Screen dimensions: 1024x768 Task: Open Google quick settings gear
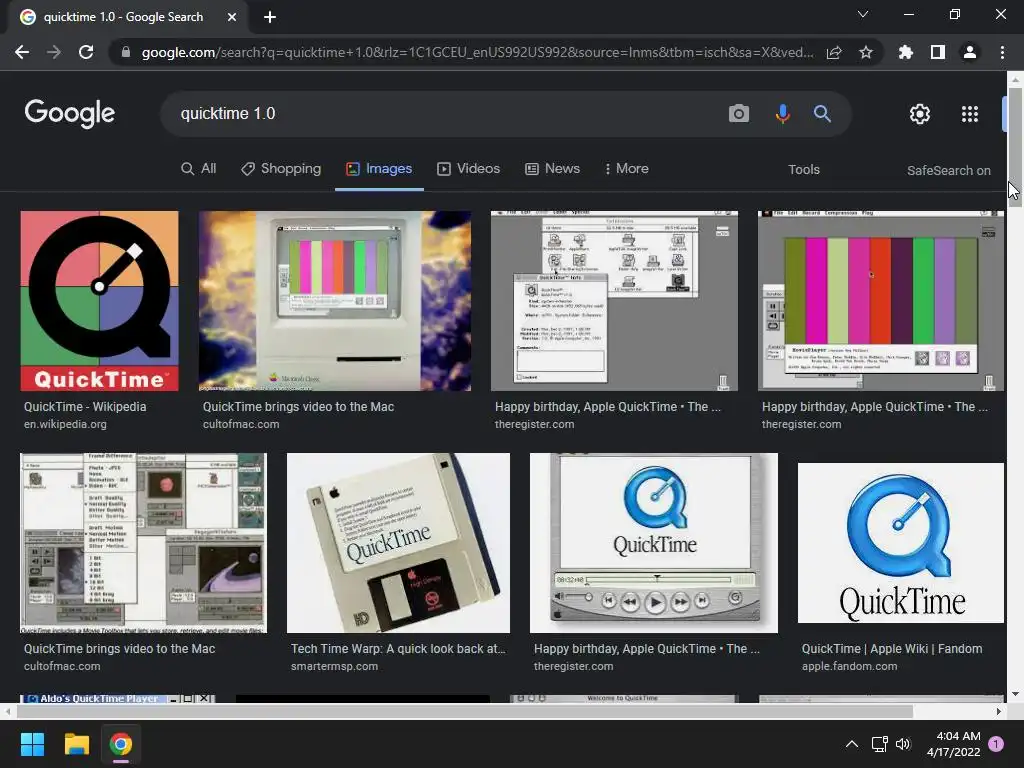pos(920,114)
